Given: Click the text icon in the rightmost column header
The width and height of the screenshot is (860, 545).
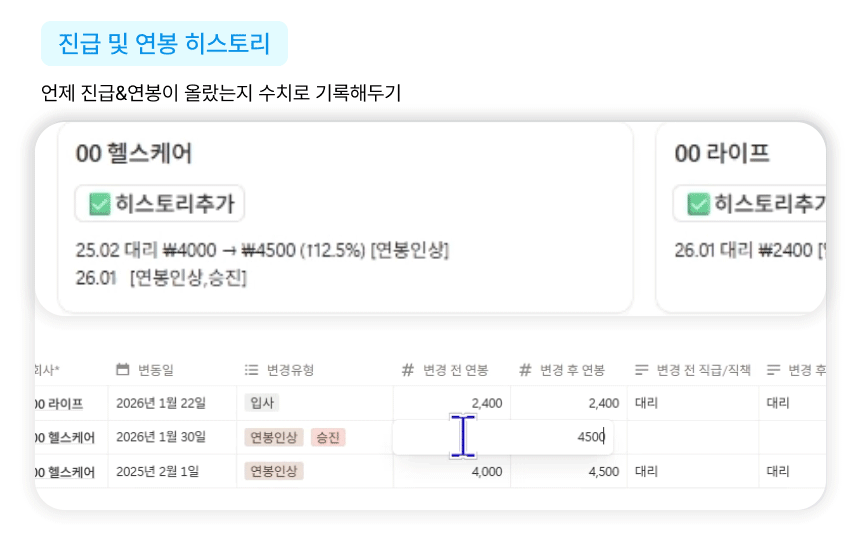Looking at the screenshot, I should click(774, 370).
